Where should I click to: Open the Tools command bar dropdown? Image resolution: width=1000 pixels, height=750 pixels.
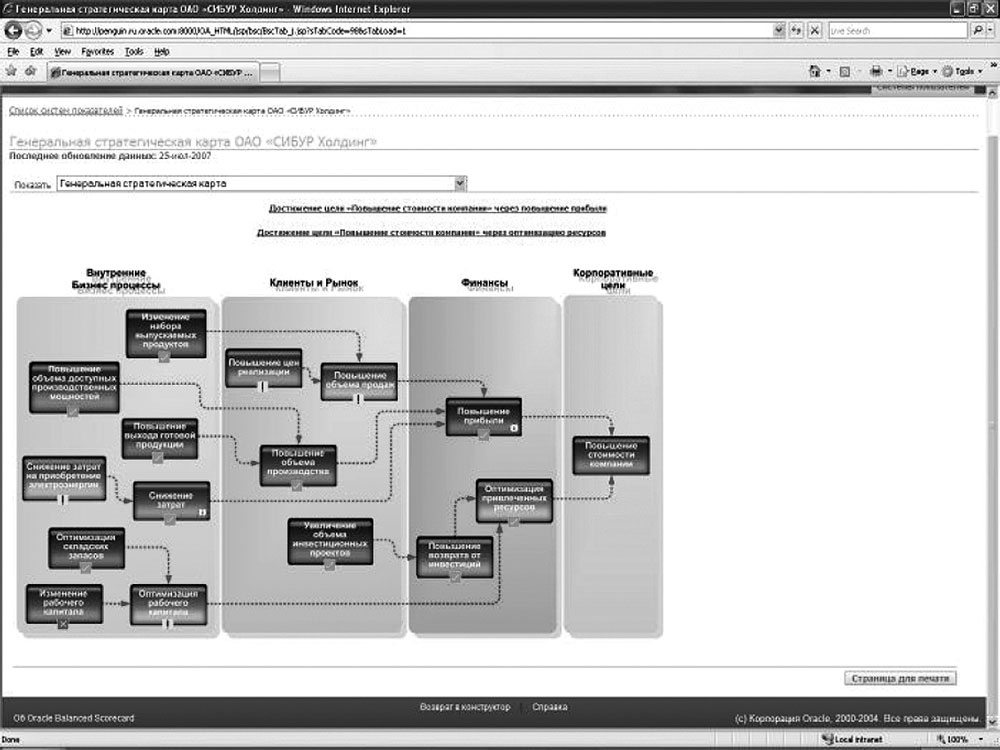963,71
